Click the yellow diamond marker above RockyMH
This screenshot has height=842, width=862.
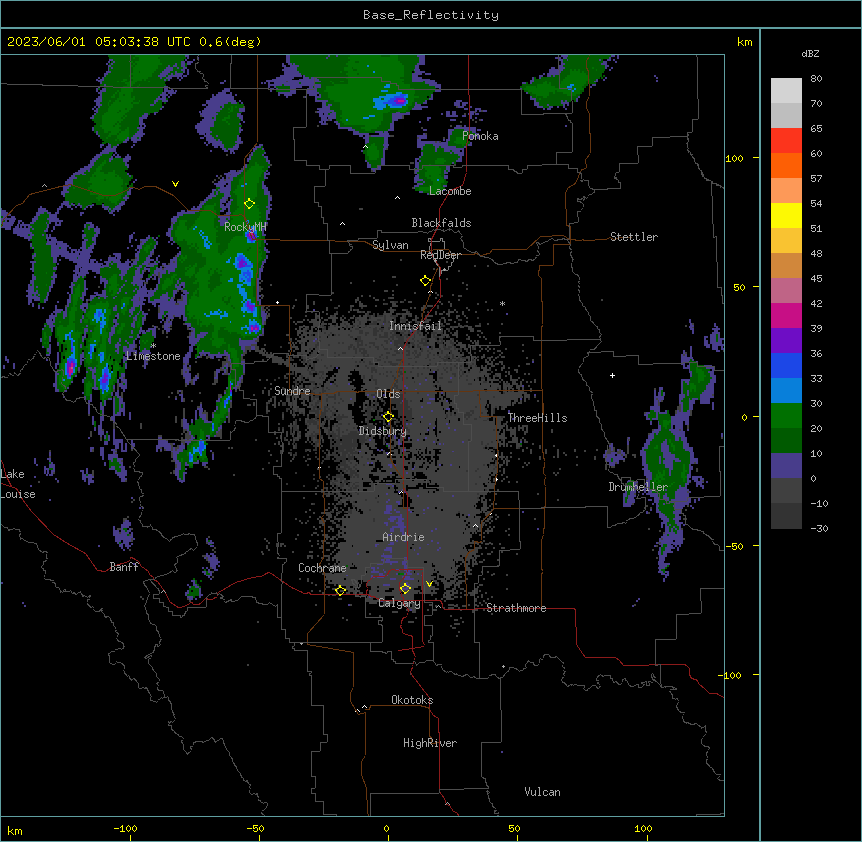point(249,204)
